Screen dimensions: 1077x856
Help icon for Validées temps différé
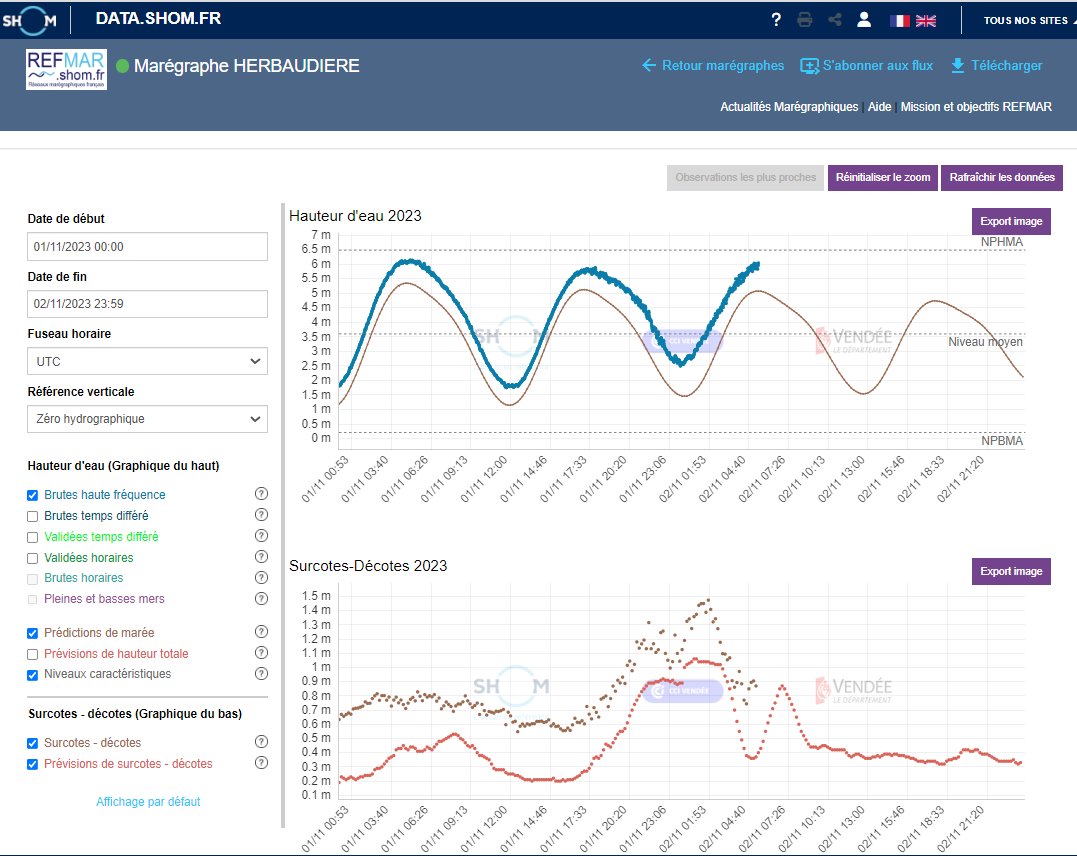click(x=261, y=536)
